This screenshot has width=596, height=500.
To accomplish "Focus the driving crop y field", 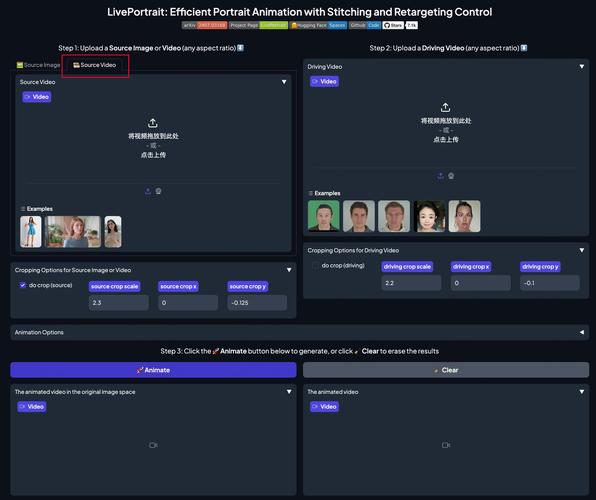I will (x=550, y=283).
